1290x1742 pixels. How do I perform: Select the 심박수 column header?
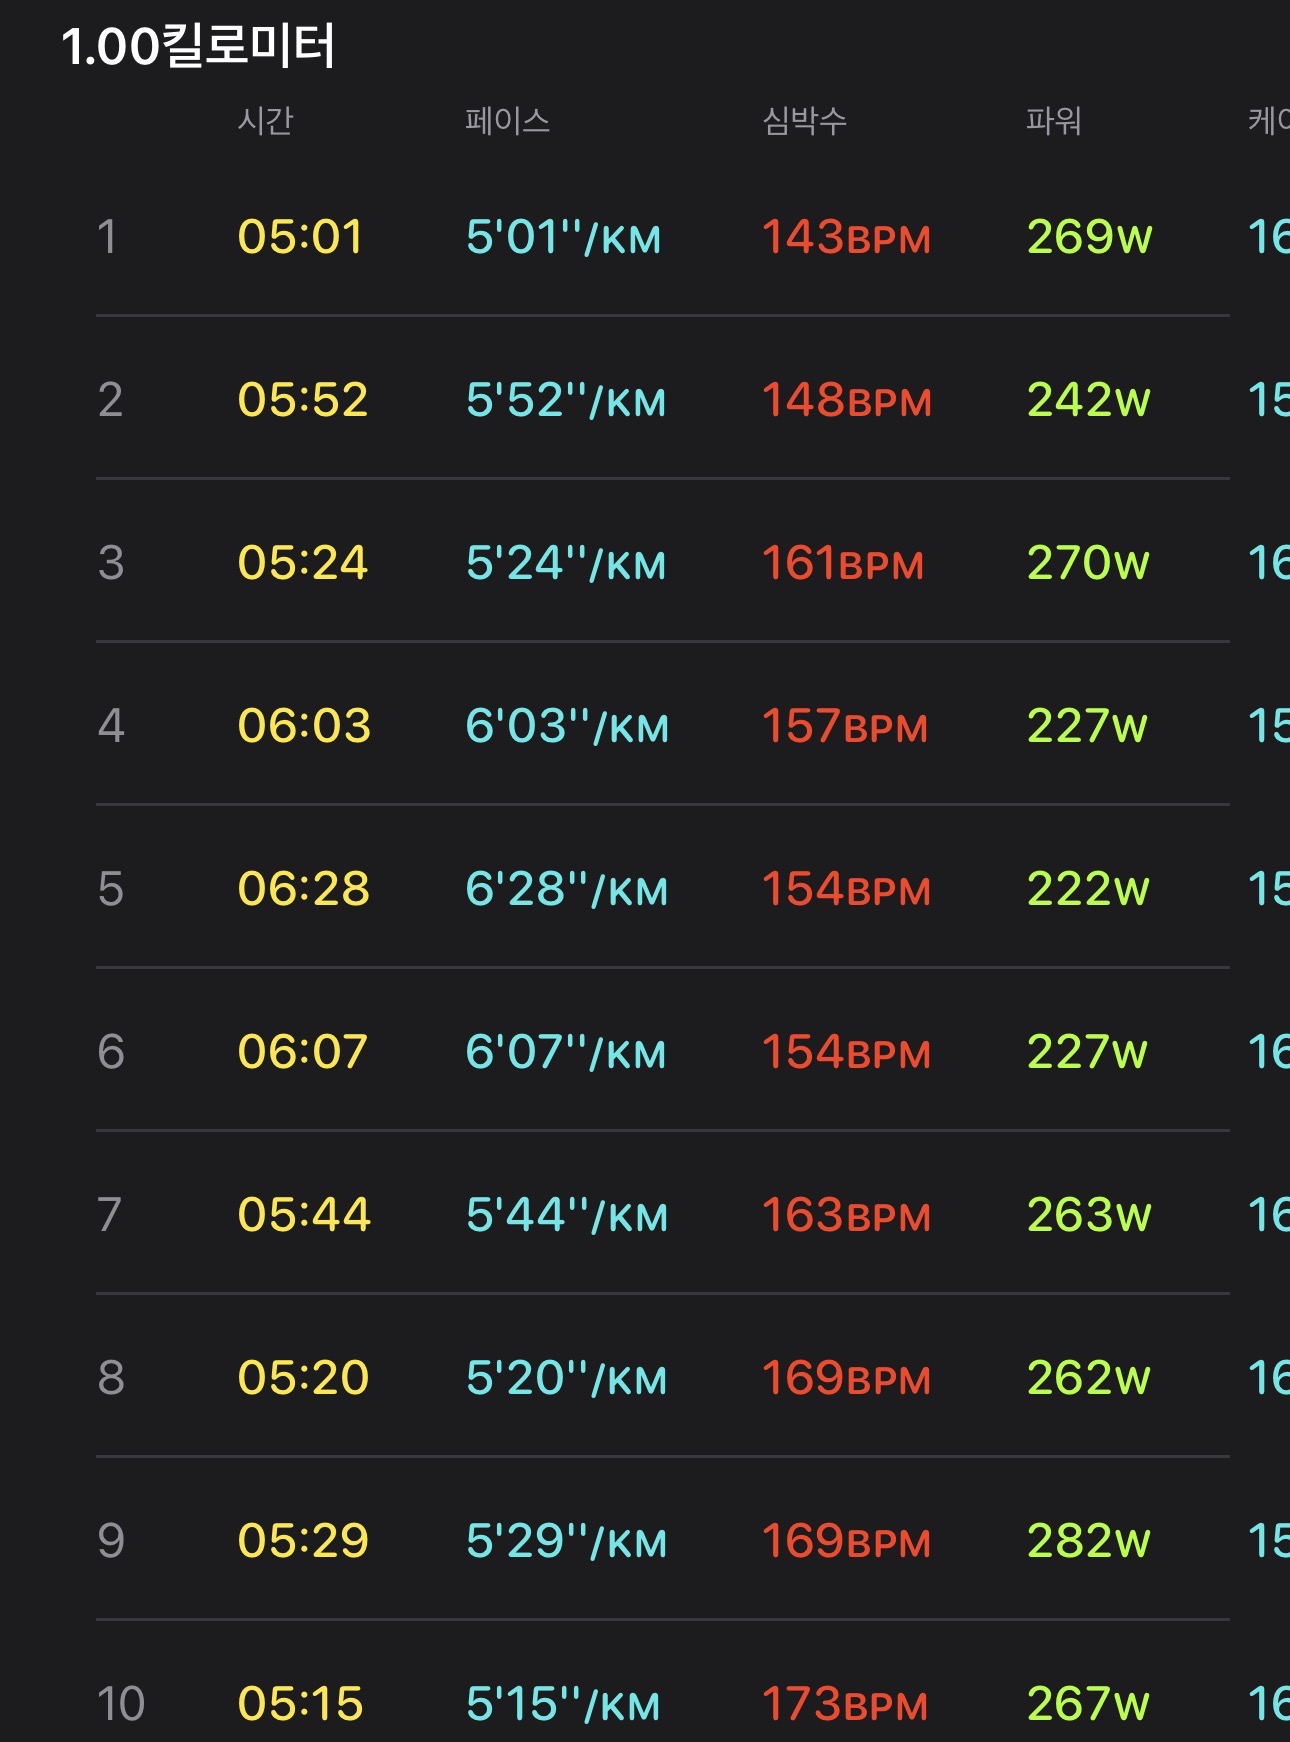(x=804, y=121)
